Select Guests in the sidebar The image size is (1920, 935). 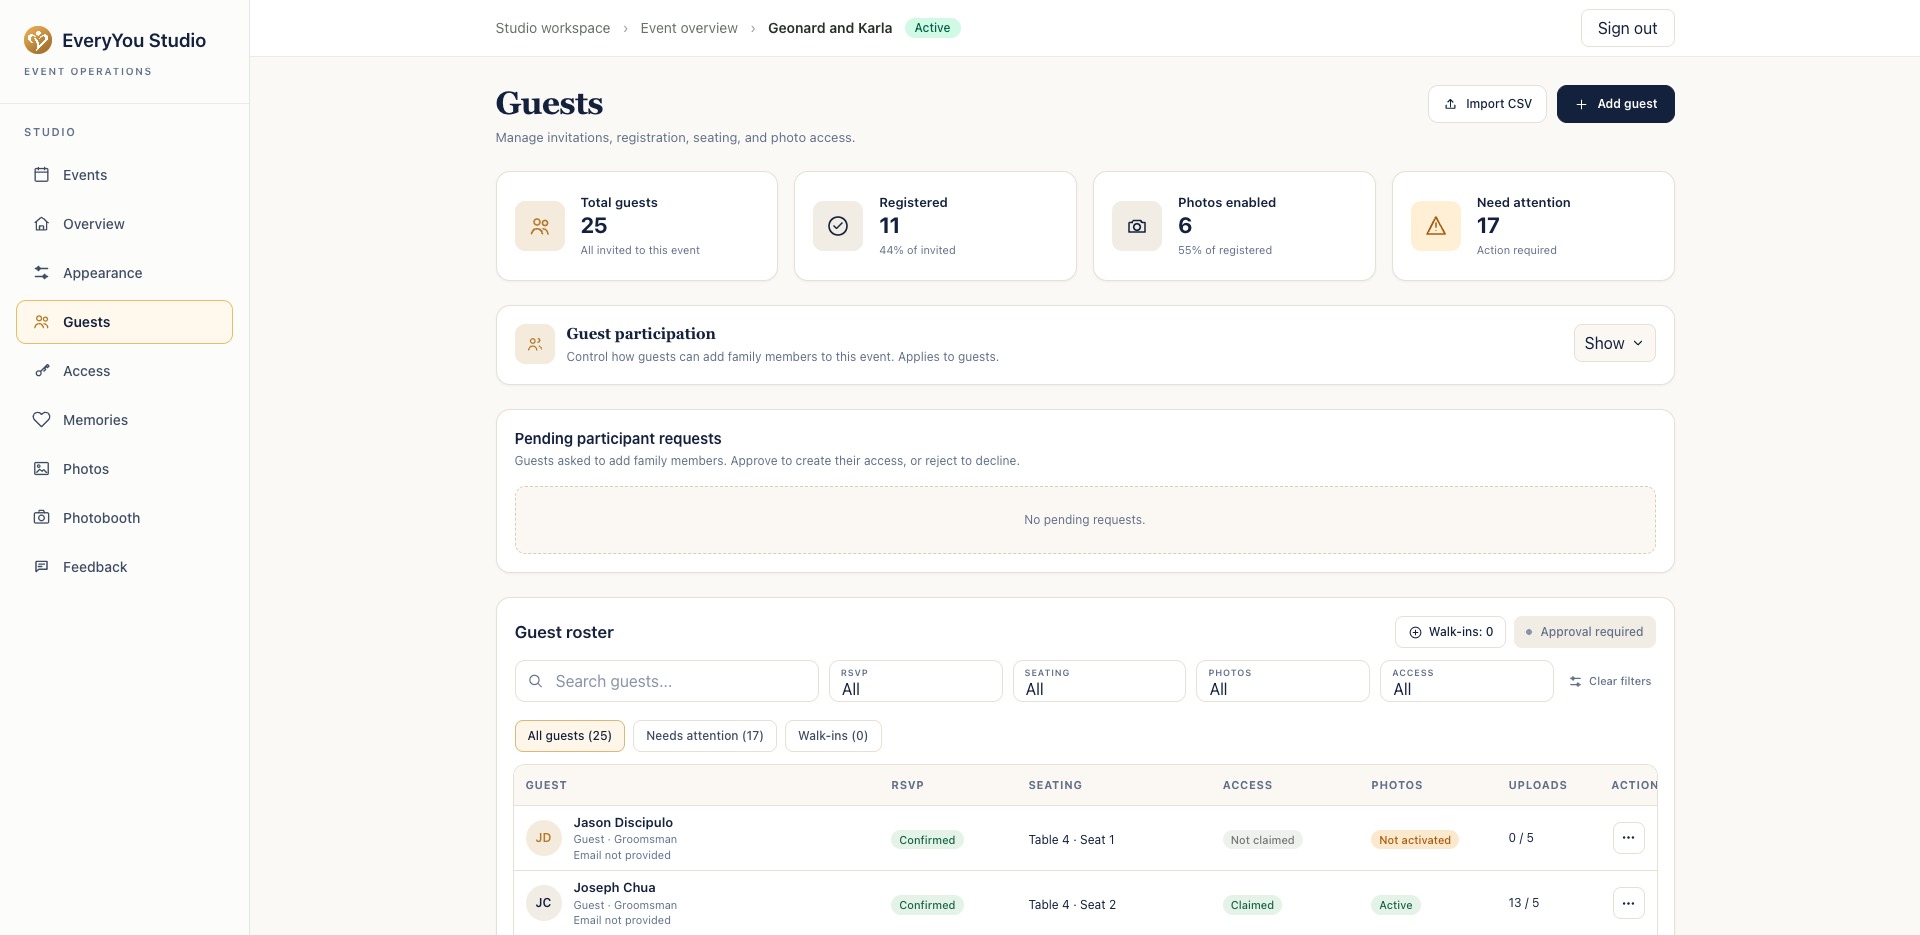[x=124, y=322]
